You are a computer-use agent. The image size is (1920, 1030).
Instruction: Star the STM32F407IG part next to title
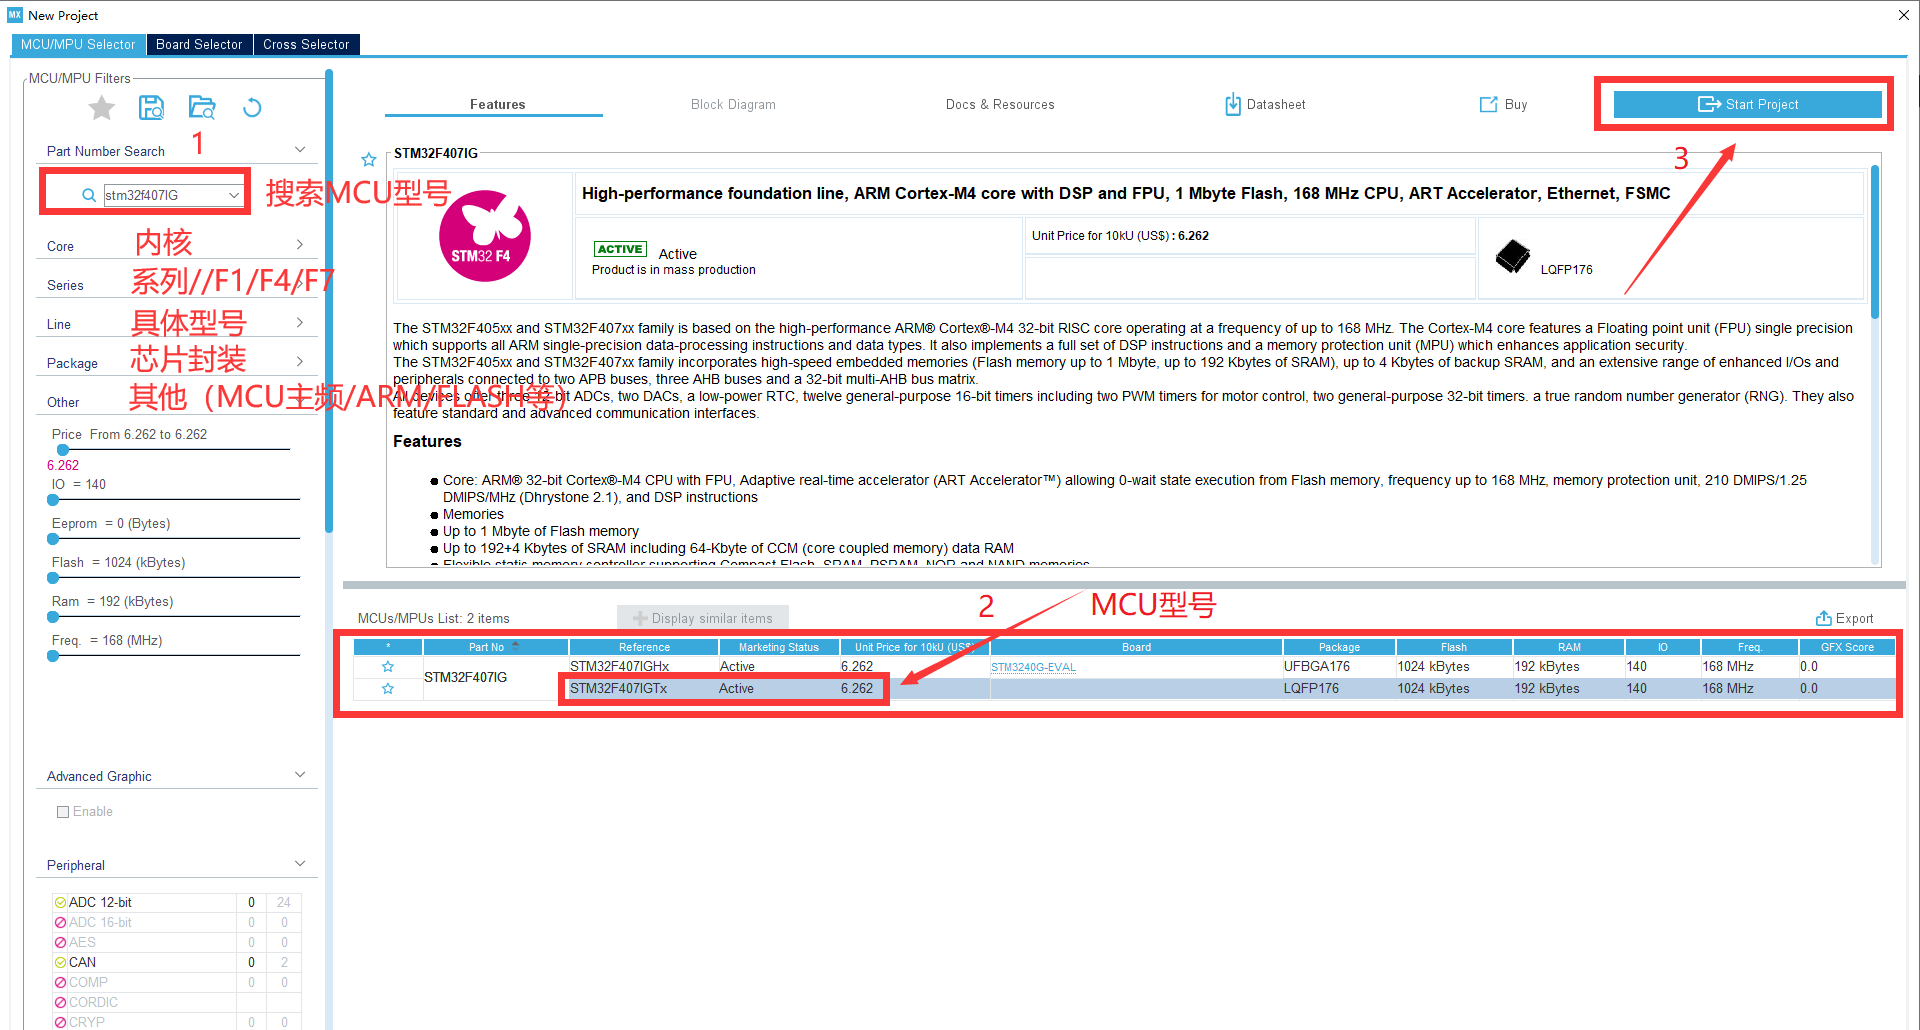369,160
